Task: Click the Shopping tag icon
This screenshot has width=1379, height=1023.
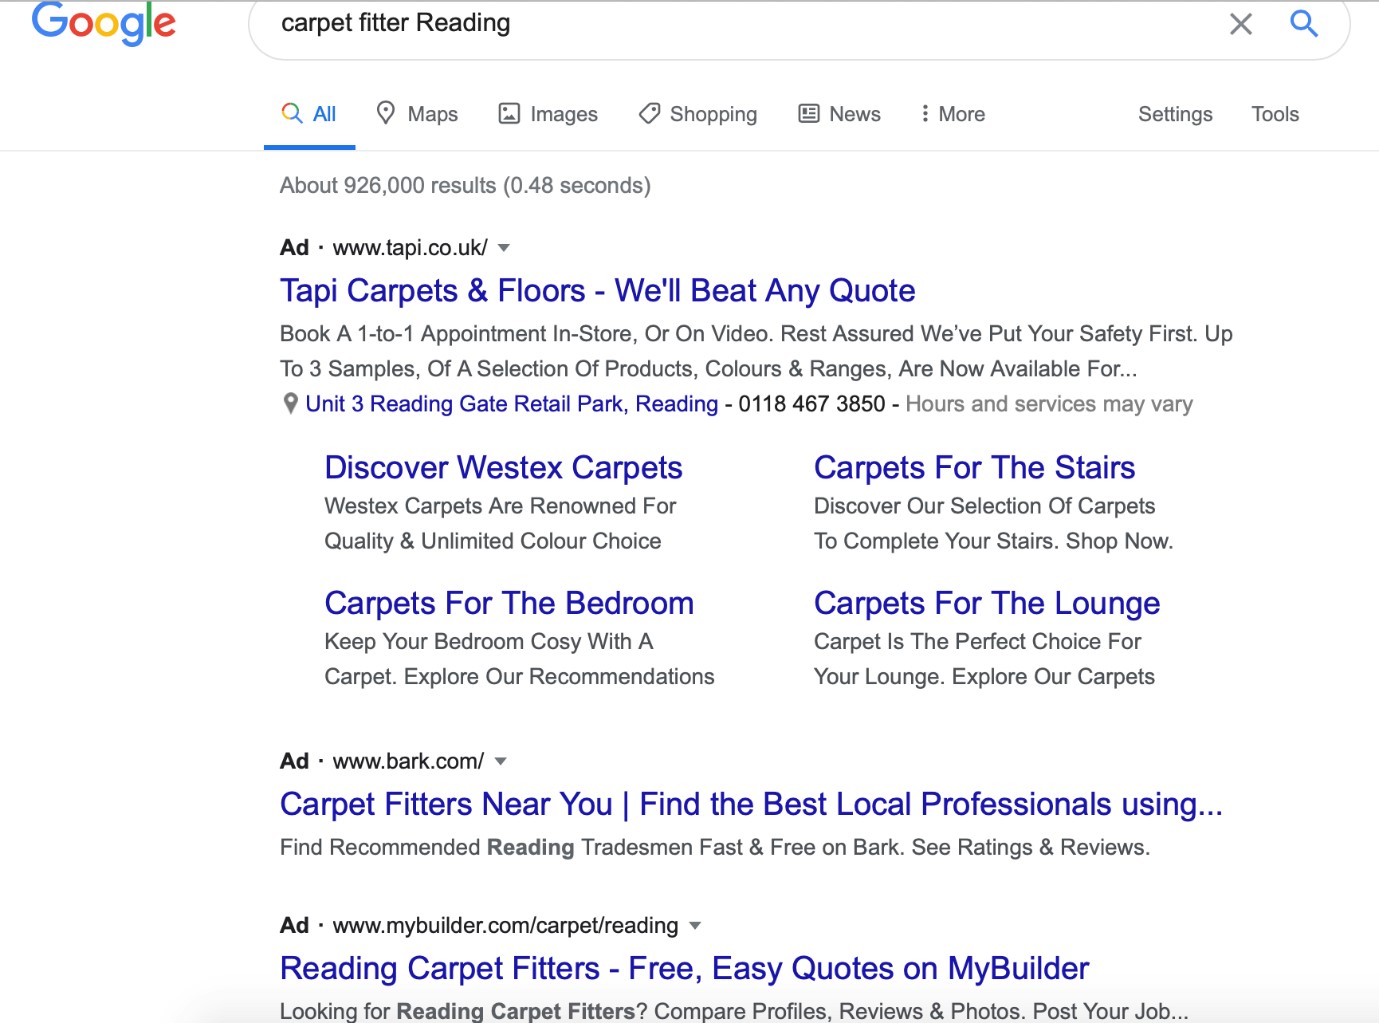Action: click(649, 114)
